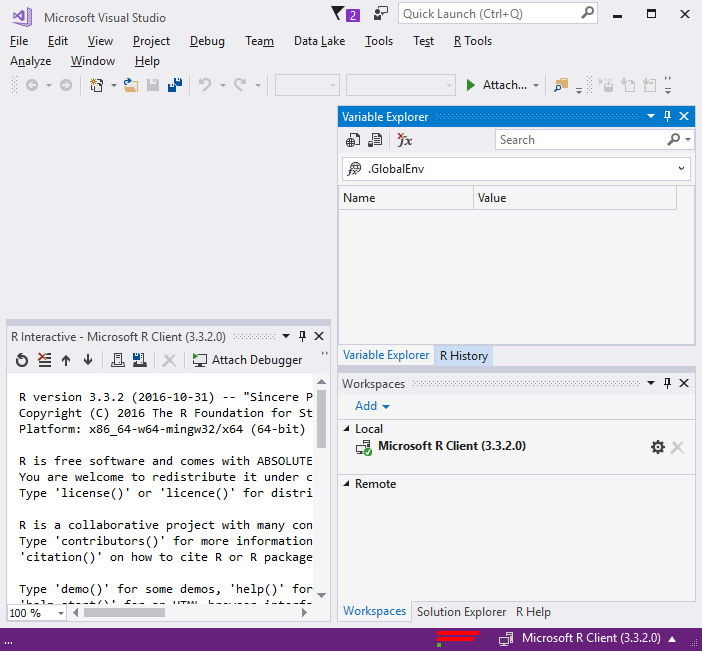
Task: Click the Value column header
Action: (x=575, y=198)
